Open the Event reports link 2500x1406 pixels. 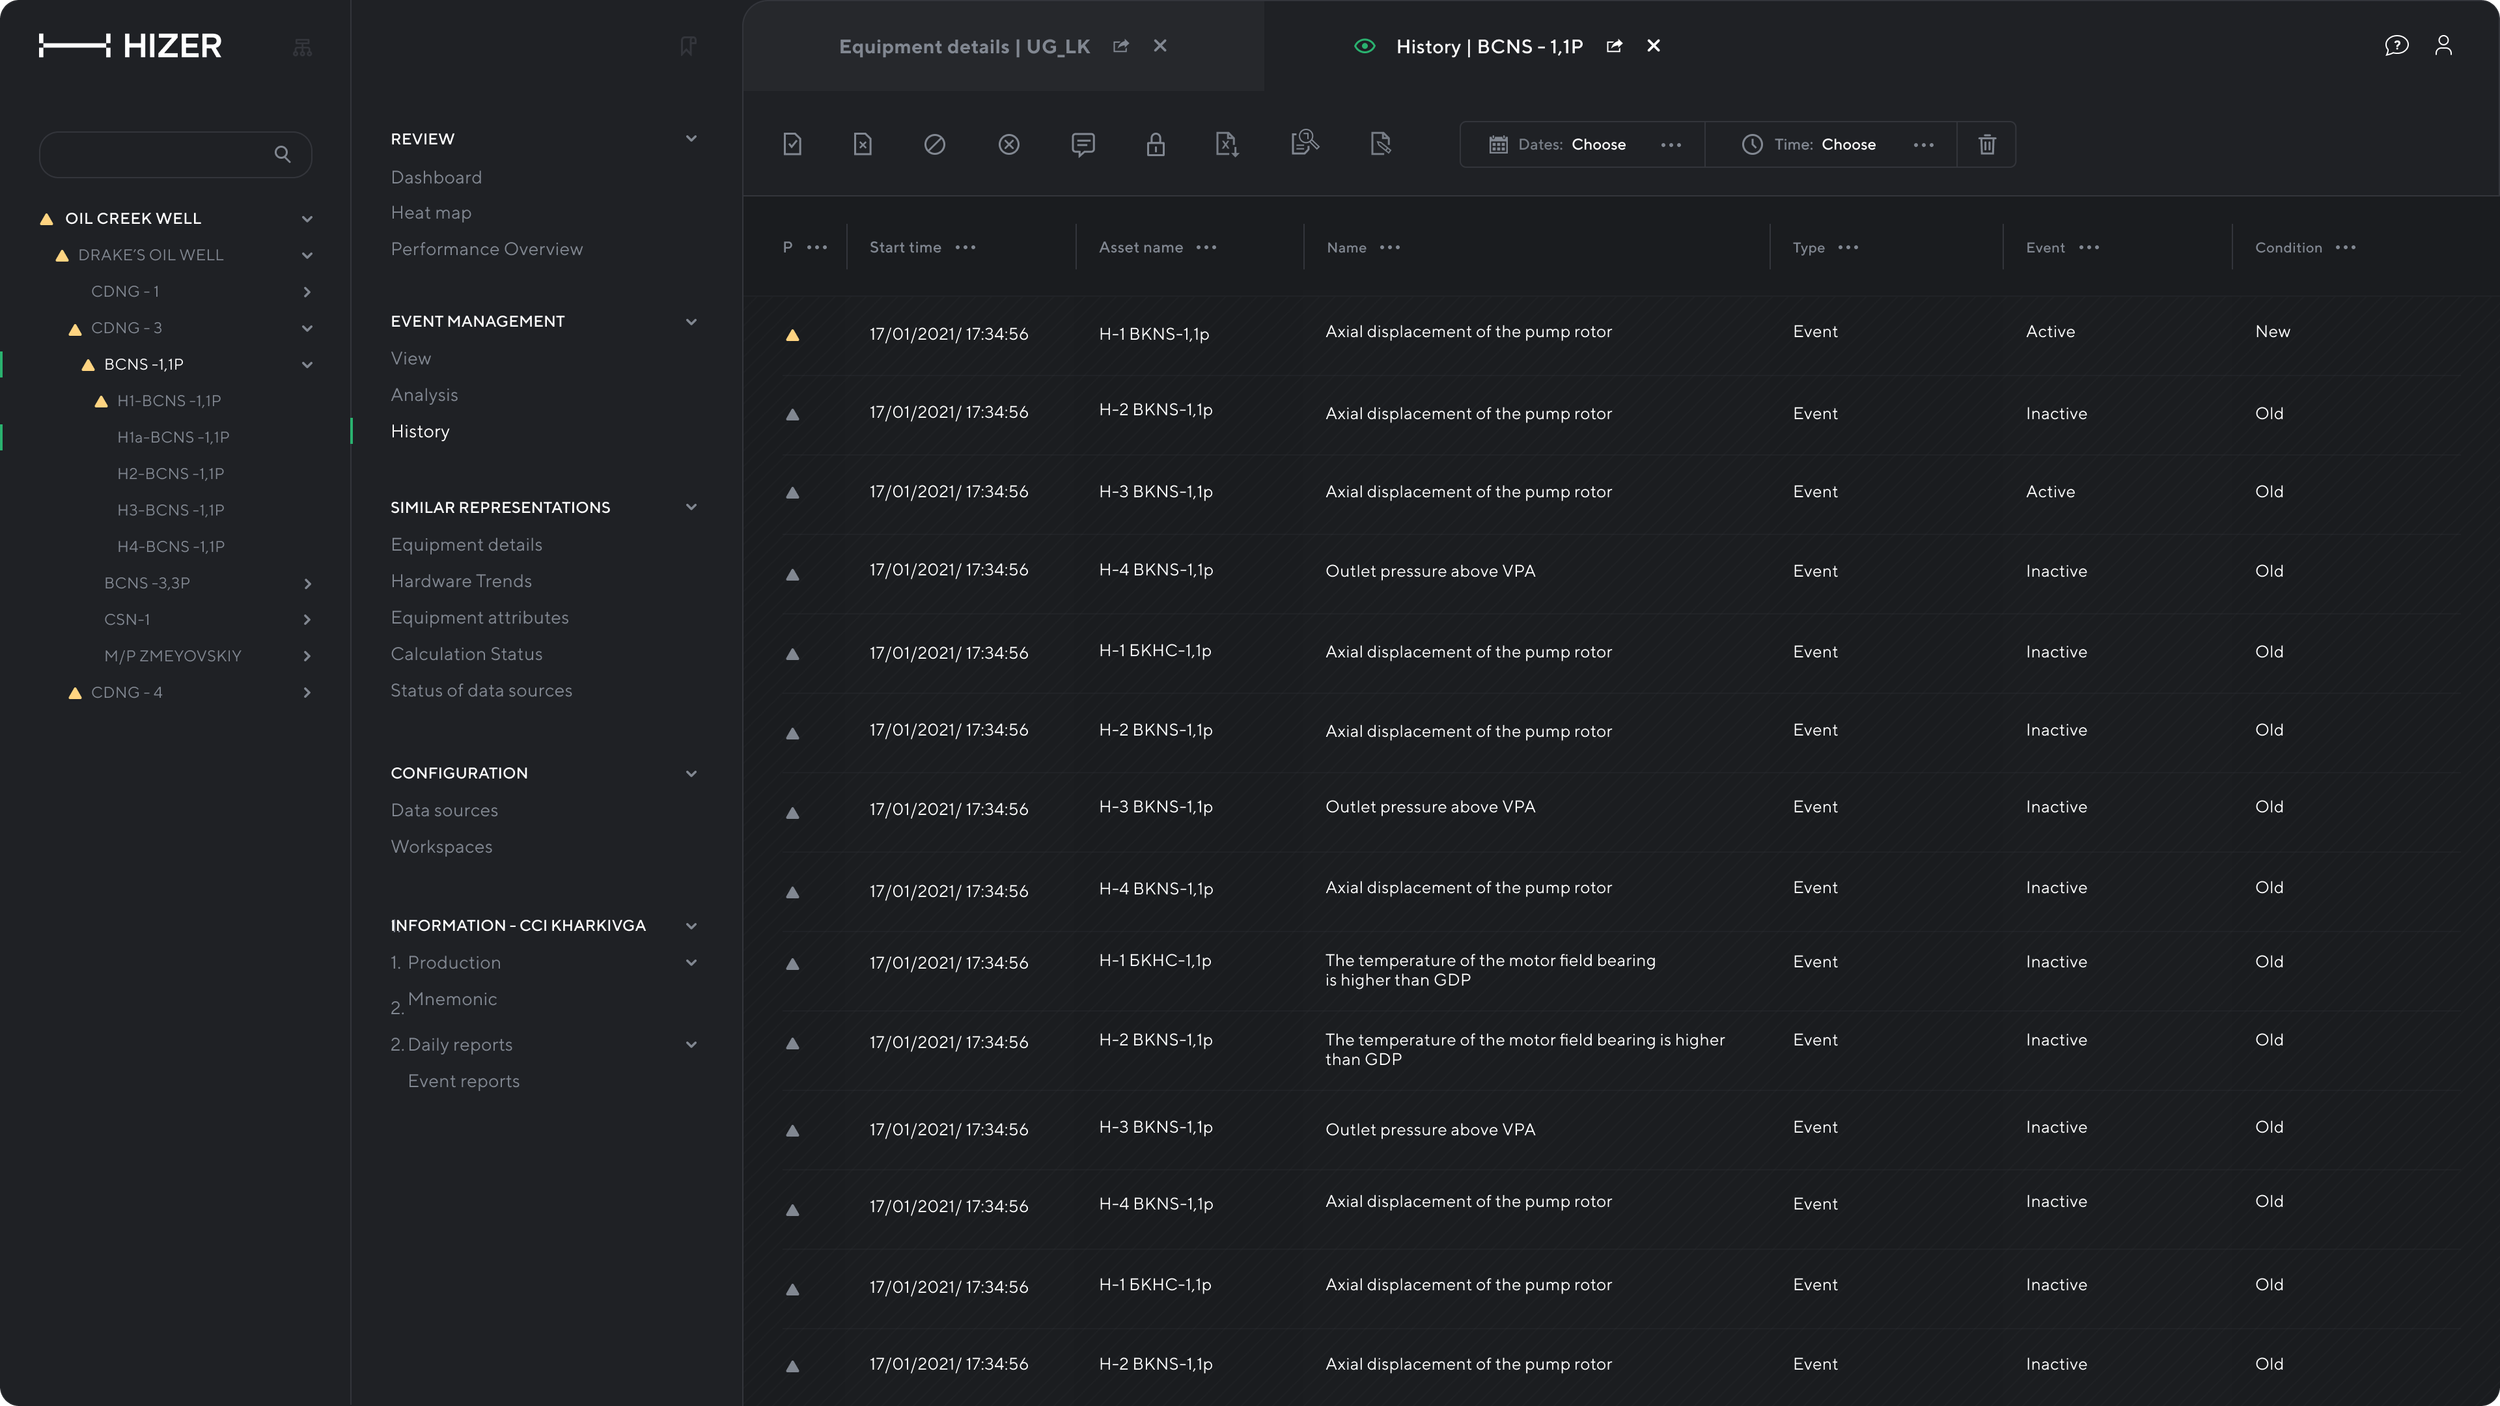(x=463, y=1081)
